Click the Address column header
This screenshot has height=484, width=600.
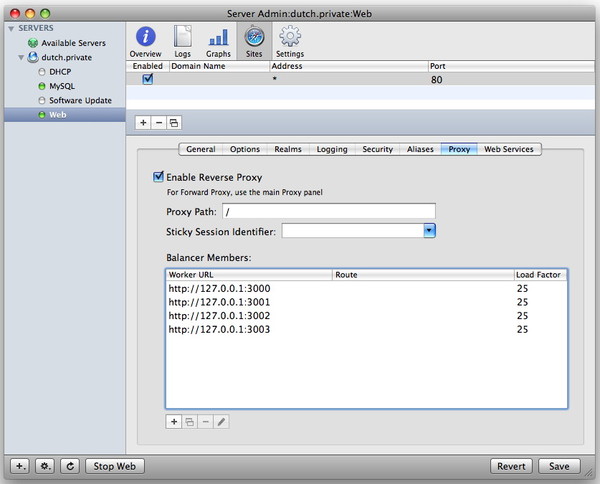pos(349,66)
